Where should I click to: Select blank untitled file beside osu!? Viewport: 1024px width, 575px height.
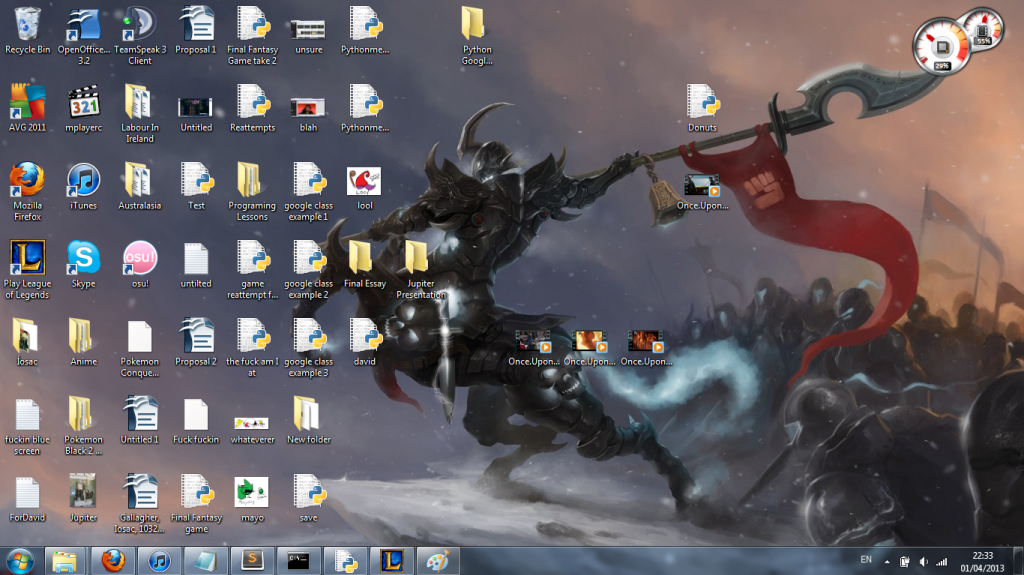click(x=196, y=259)
